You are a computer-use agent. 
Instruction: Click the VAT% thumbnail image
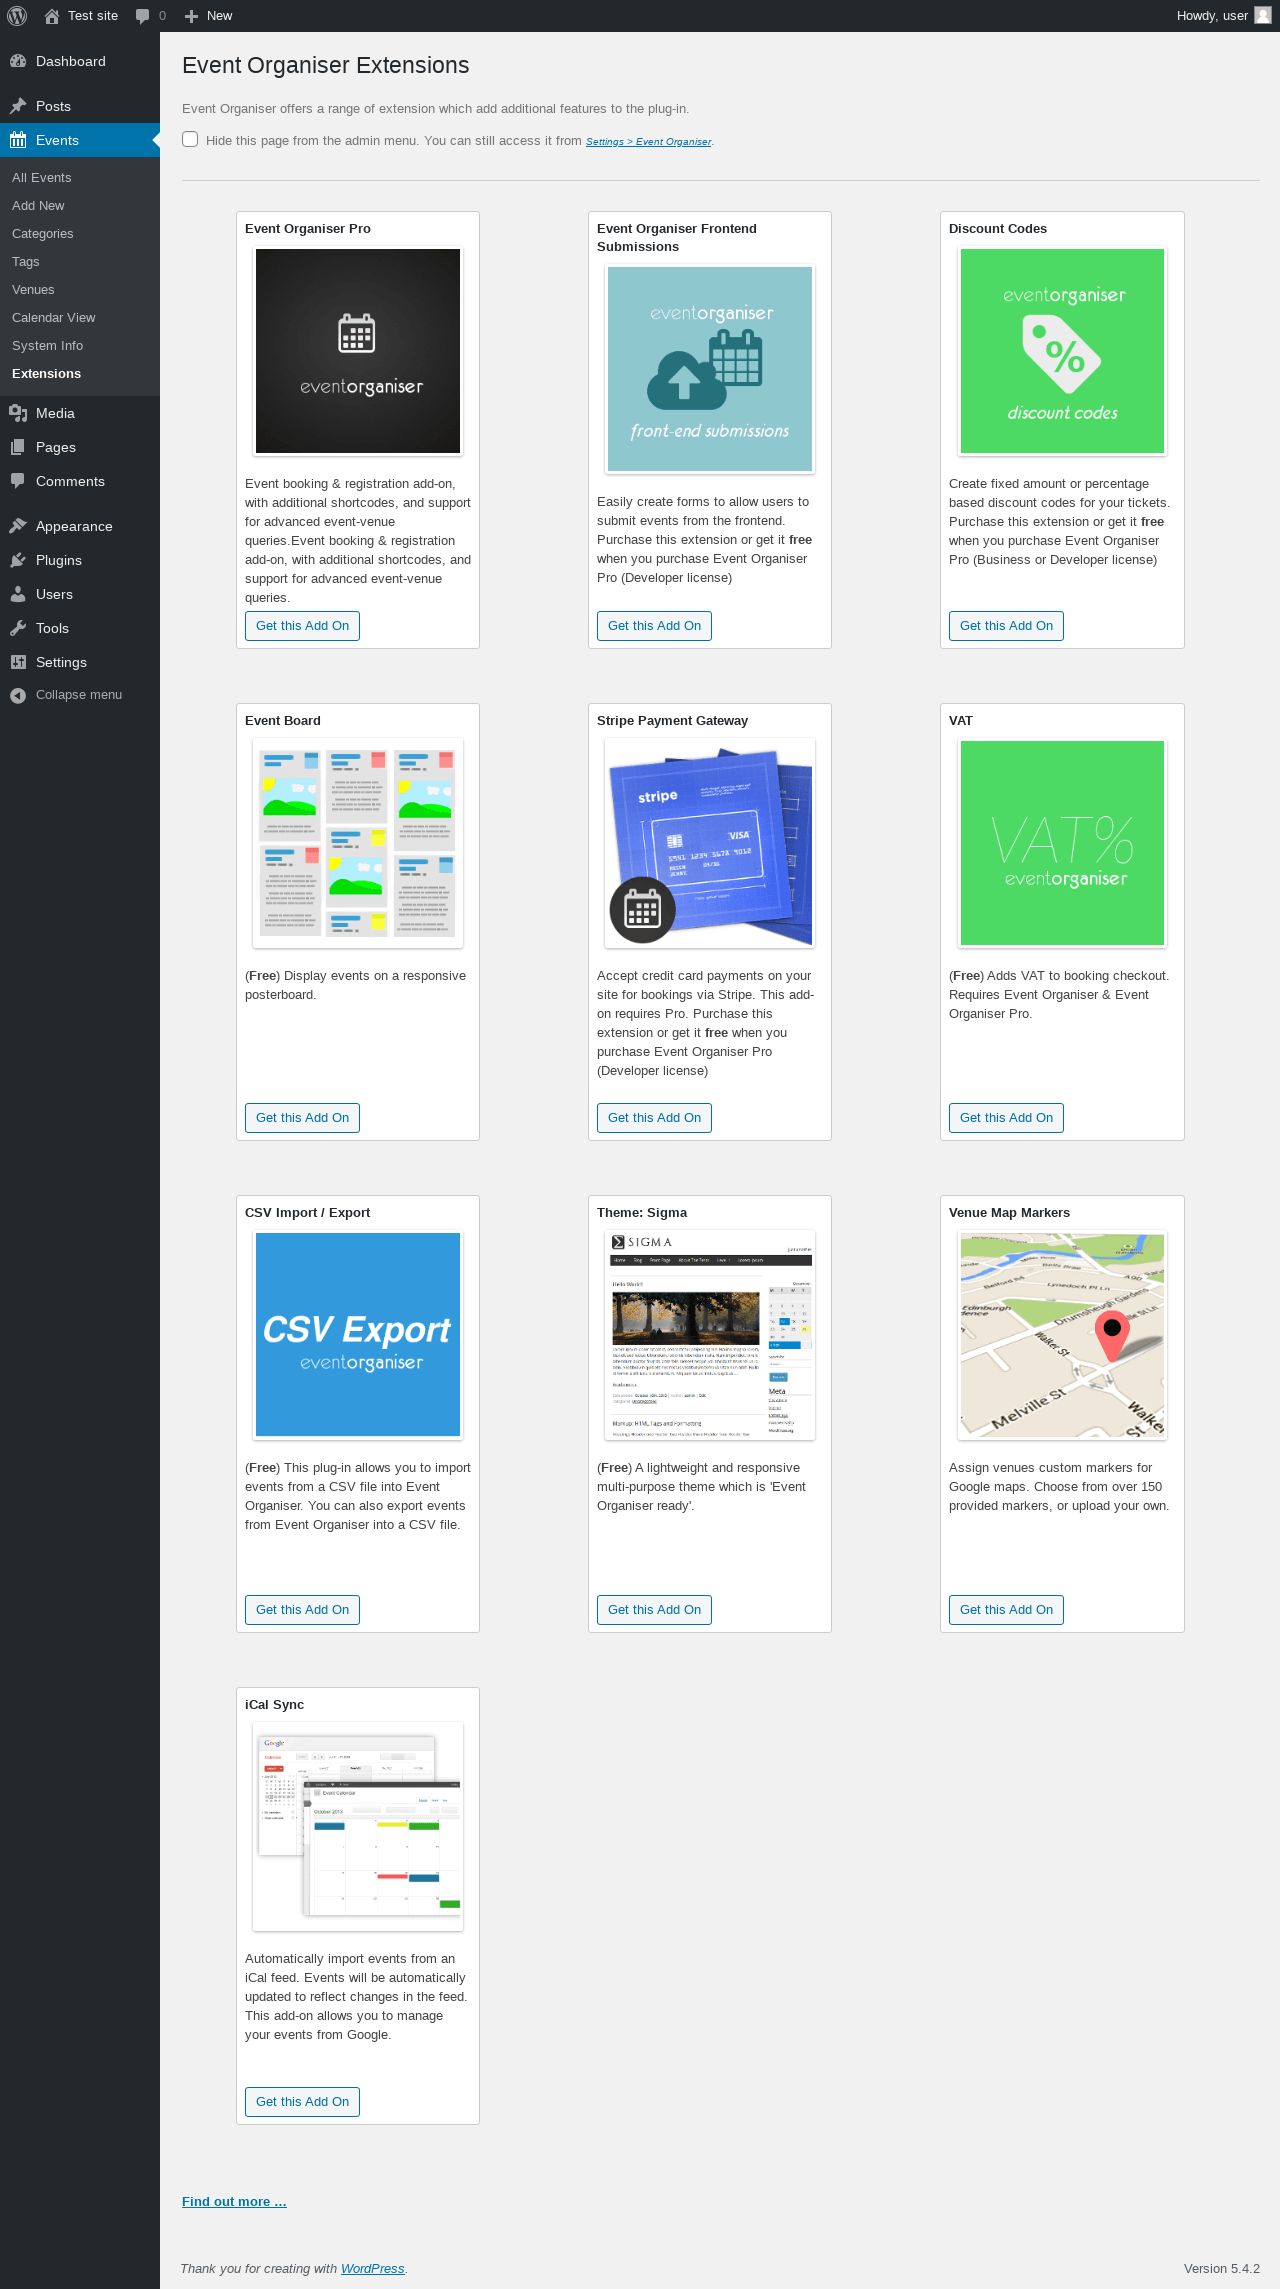pos(1062,843)
